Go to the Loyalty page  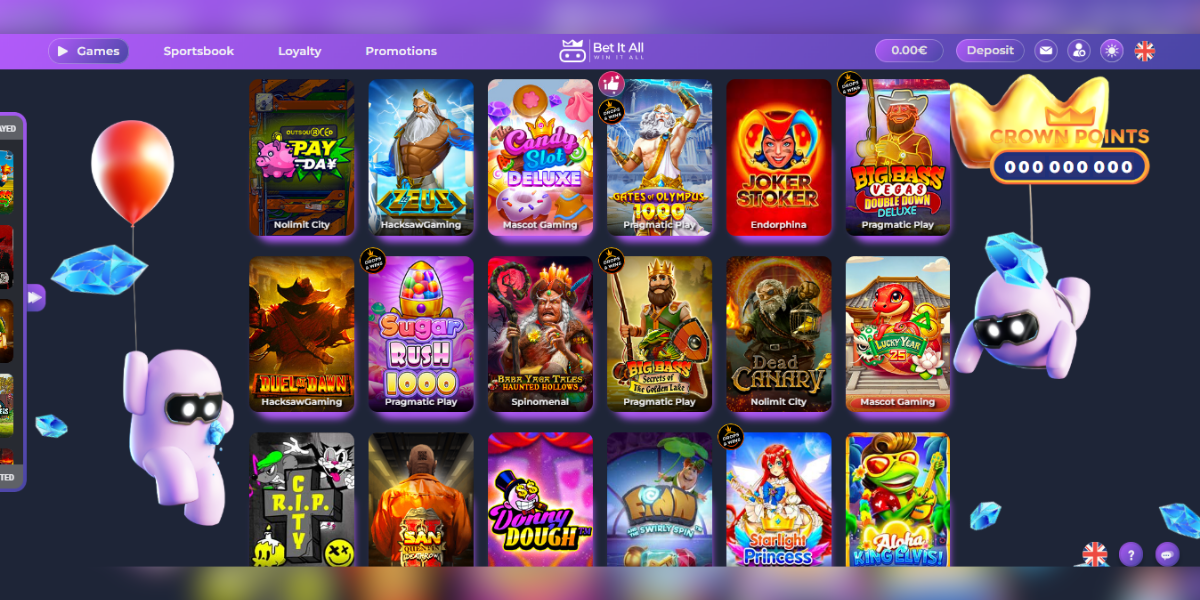(x=300, y=51)
